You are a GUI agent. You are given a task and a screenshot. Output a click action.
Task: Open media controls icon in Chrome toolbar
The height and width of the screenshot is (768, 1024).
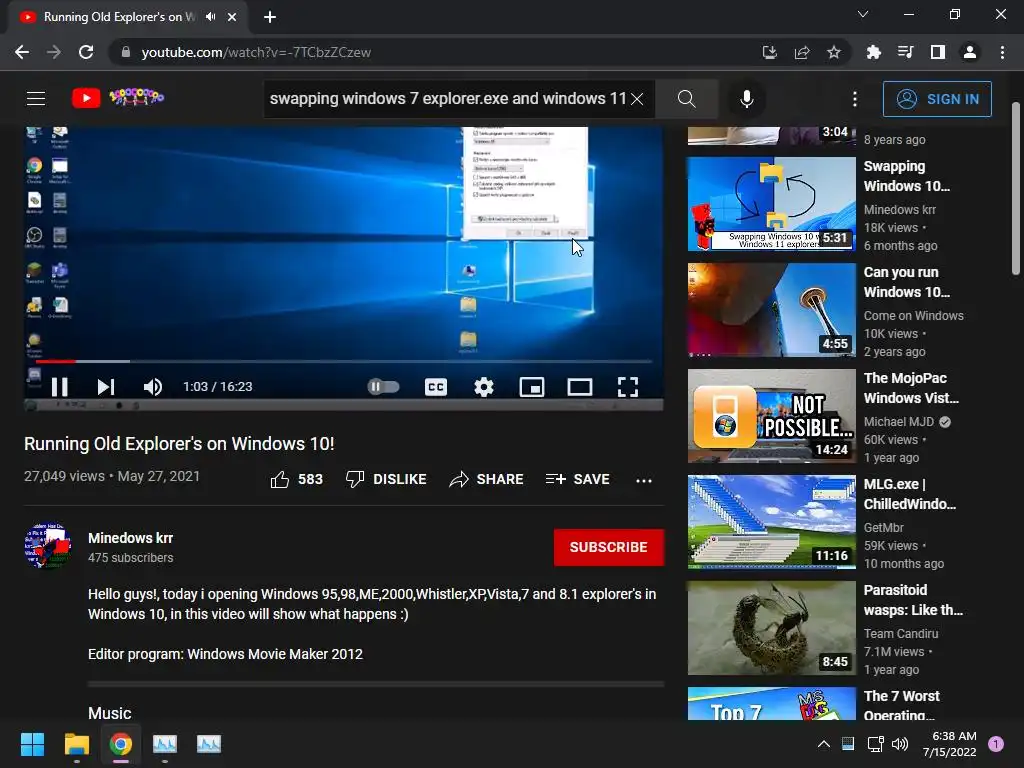coord(905,52)
